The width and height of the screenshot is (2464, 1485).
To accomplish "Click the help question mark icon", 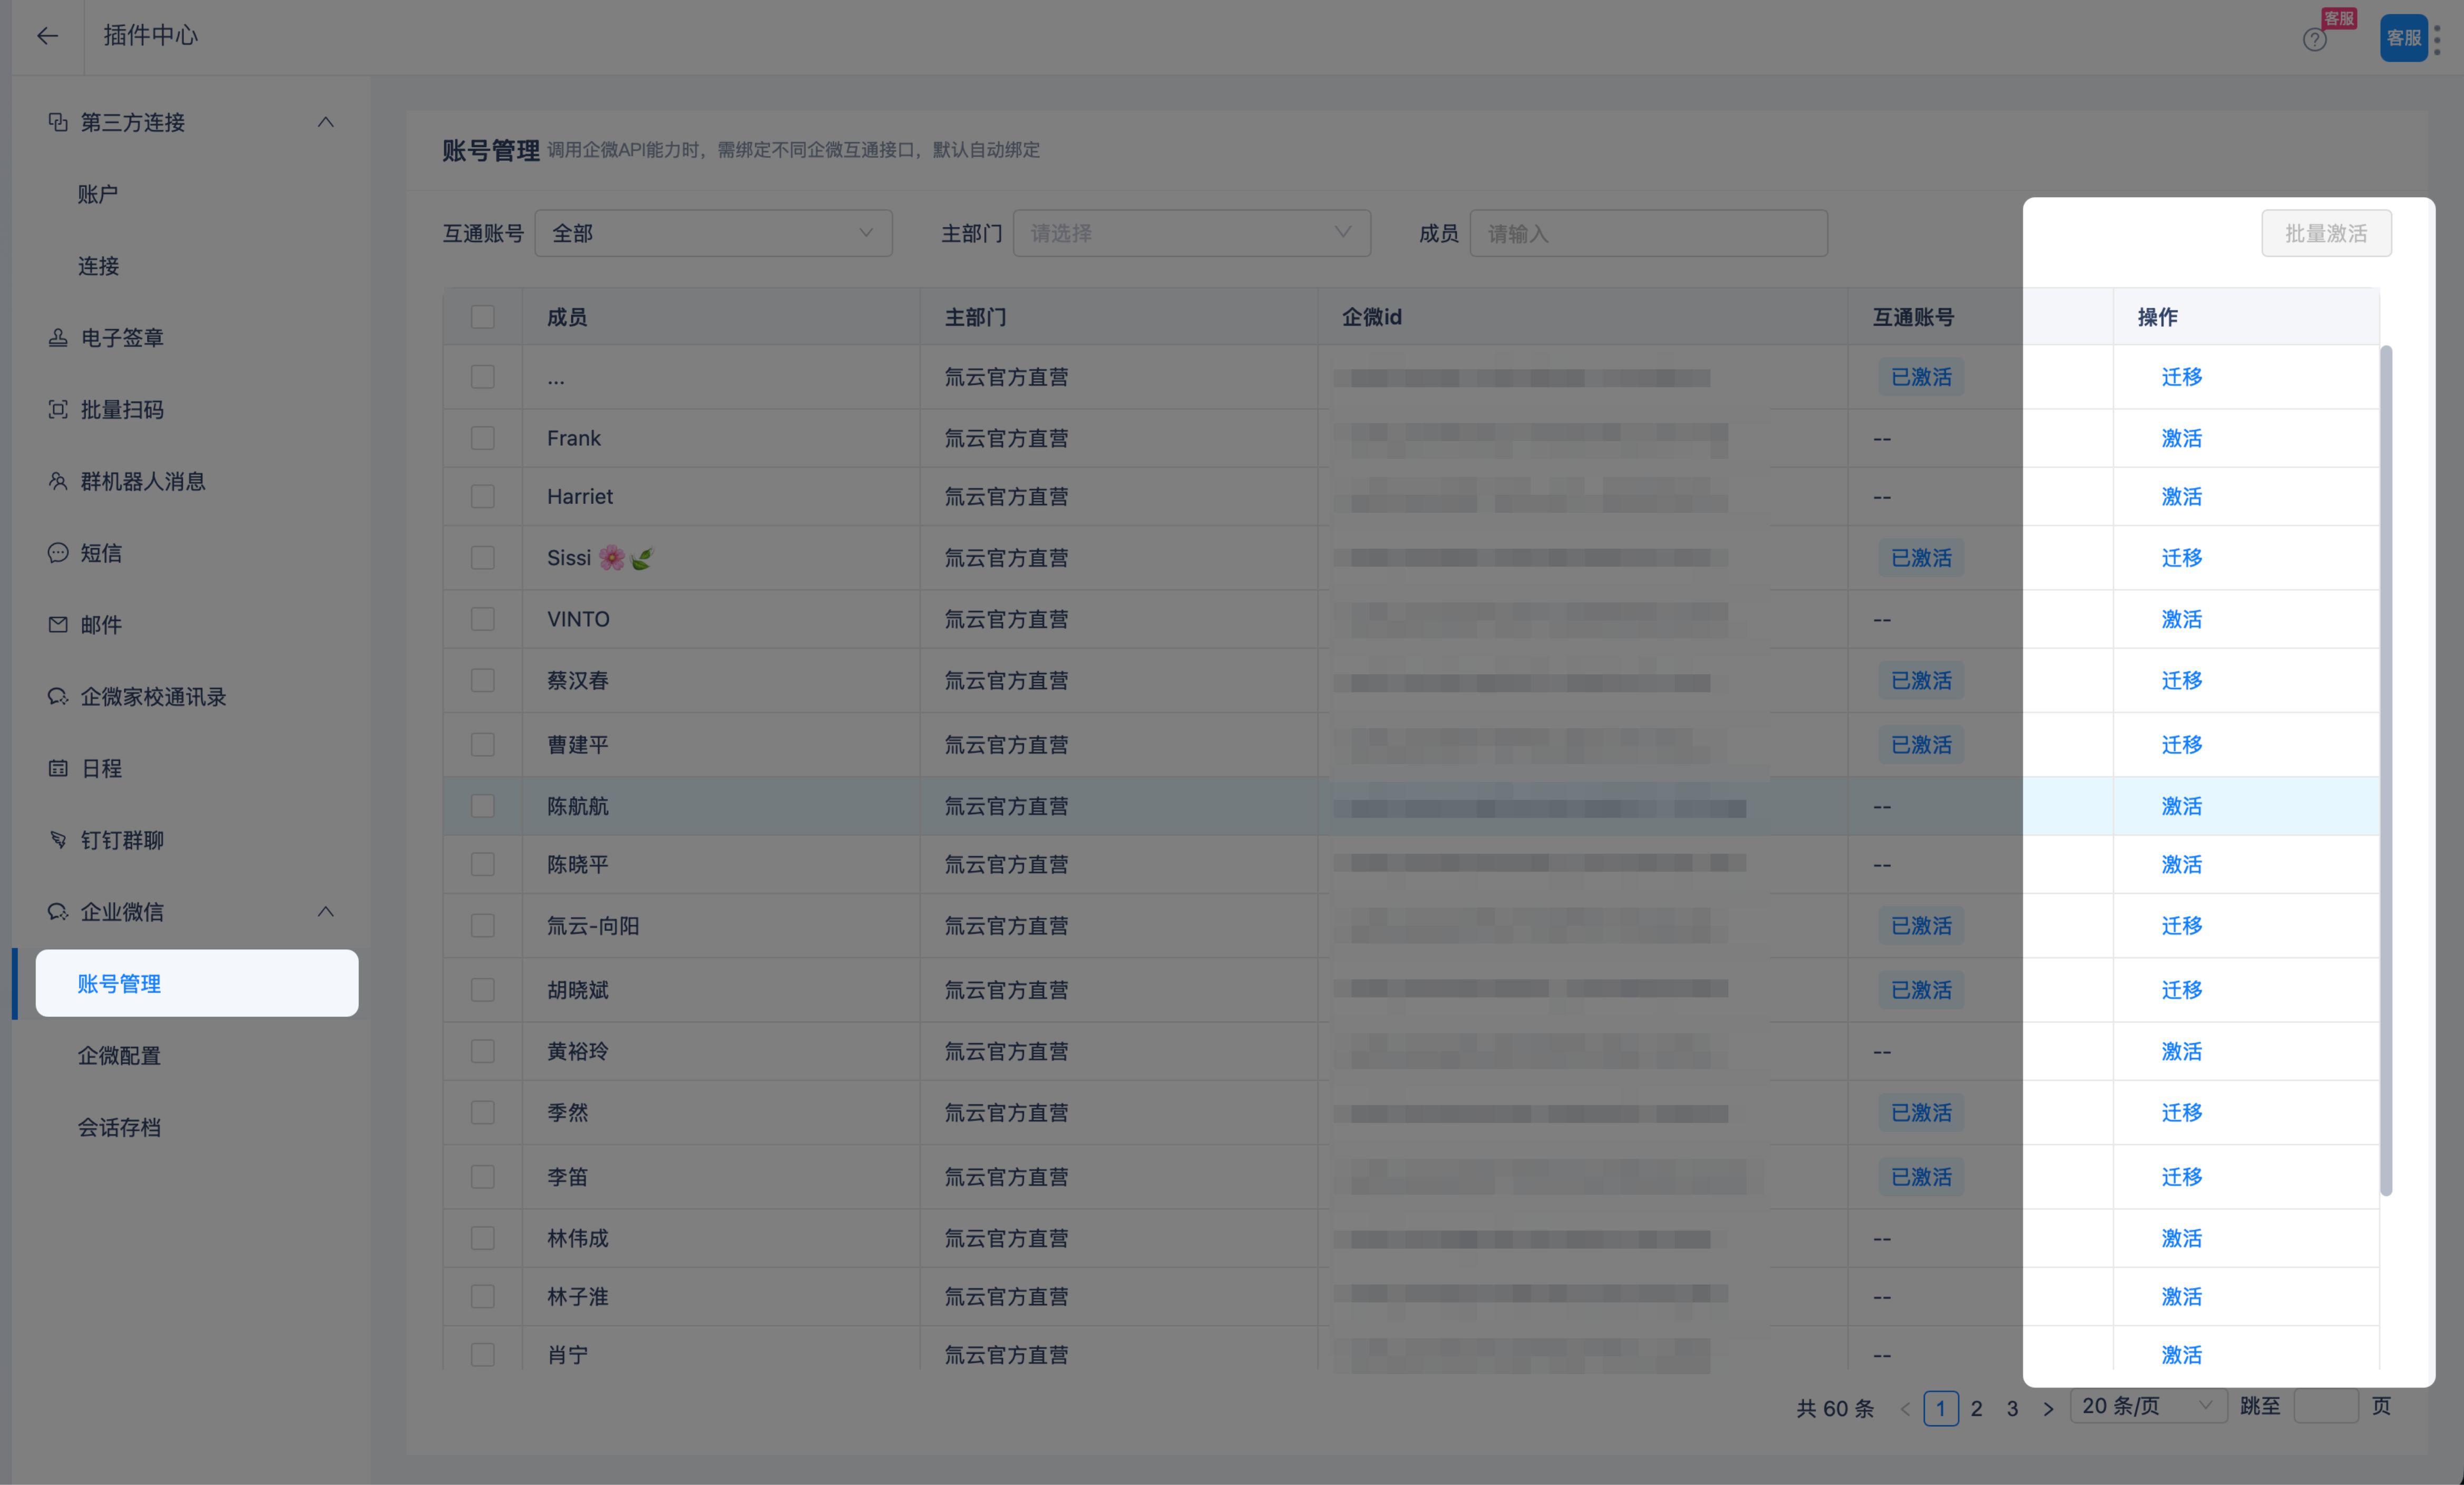I will pyautogui.click(x=2314, y=40).
